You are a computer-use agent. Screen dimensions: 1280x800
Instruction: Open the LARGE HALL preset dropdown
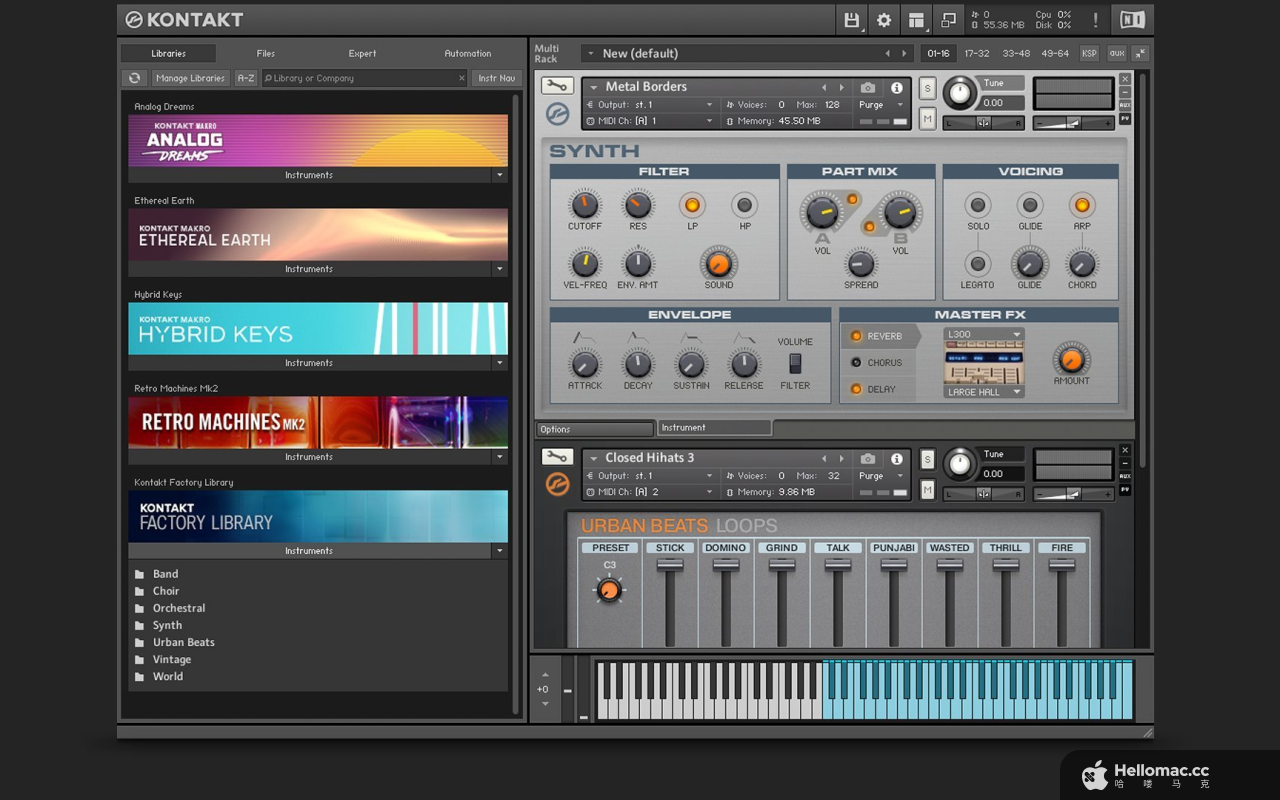tap(984, 392)
